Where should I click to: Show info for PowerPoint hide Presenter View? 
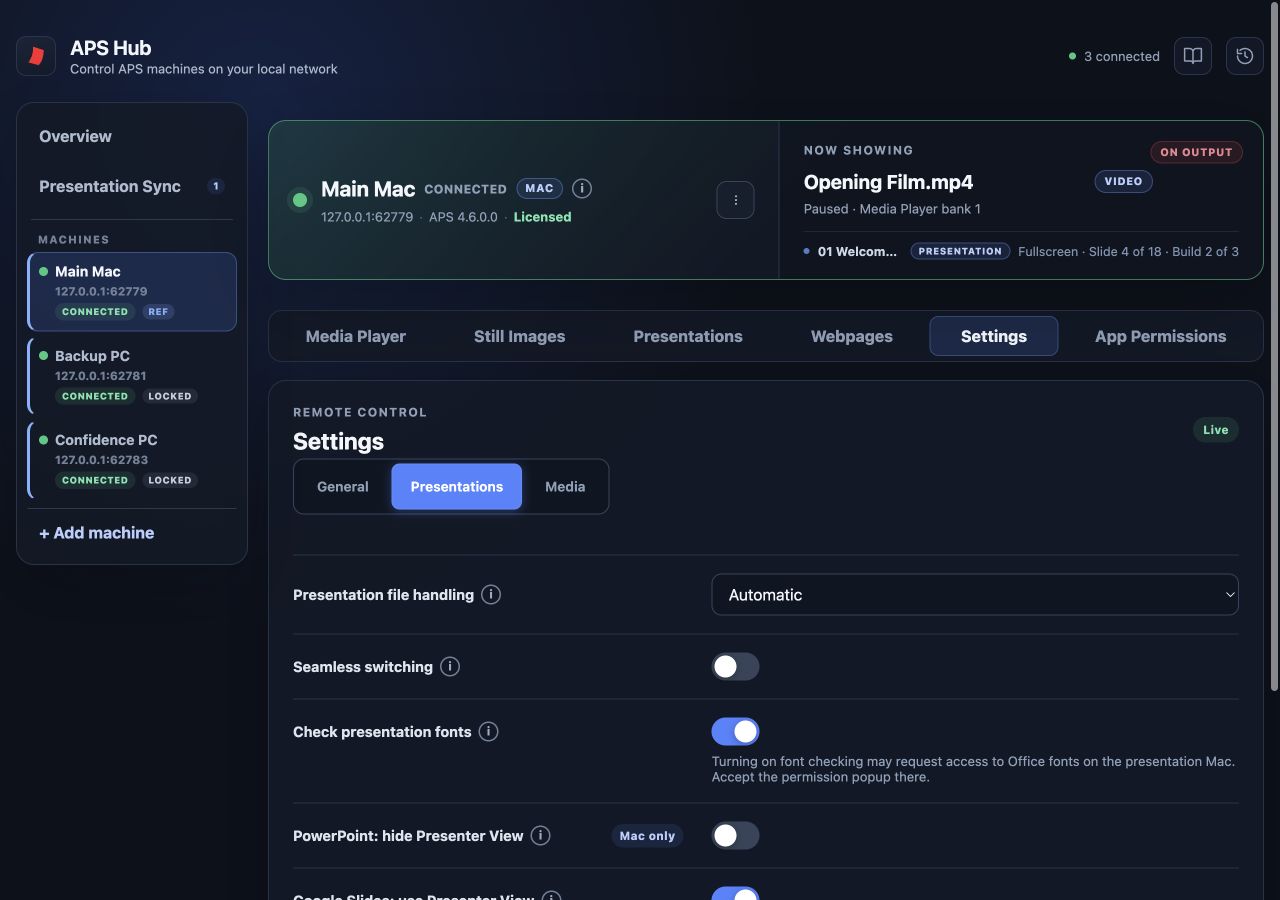[x=541, y=835]
